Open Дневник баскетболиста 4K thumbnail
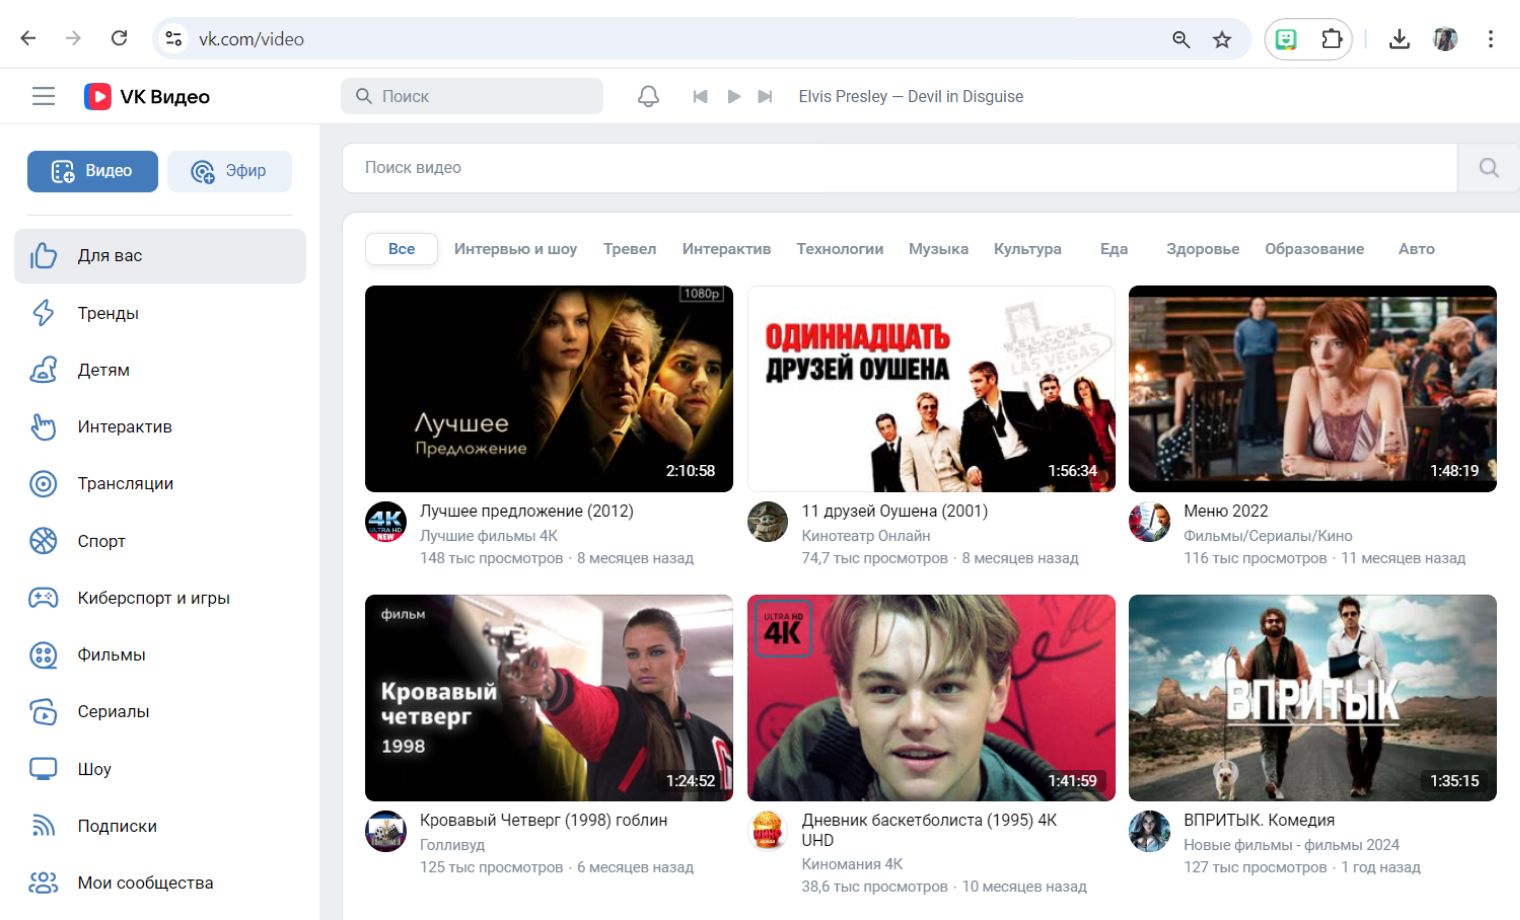This screenshot has height=920, width=1520. [x=931, y=698]
